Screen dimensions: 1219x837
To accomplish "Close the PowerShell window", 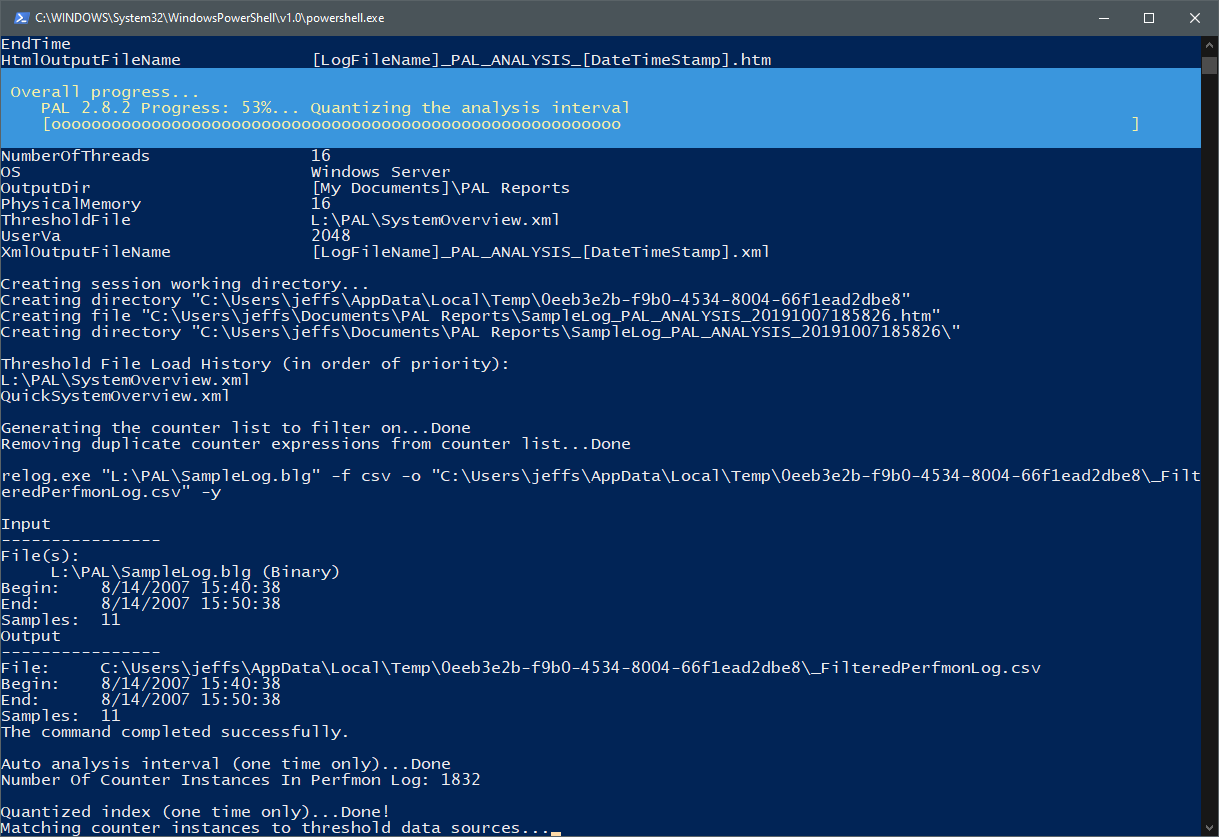I will point(1195,18).
